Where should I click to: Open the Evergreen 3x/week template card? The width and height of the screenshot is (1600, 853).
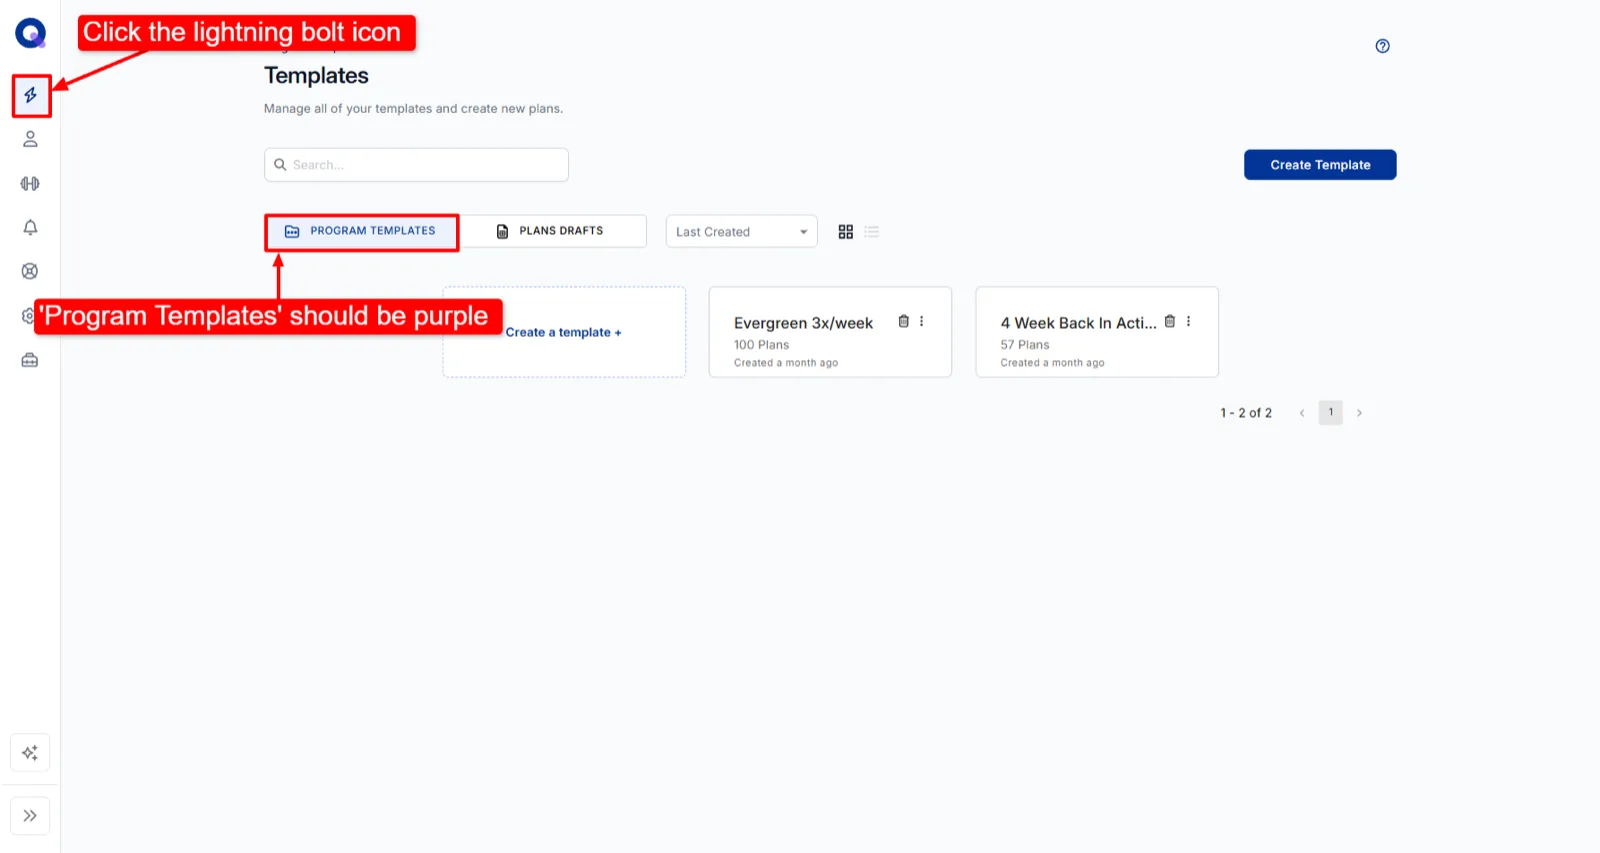(830, 332)
